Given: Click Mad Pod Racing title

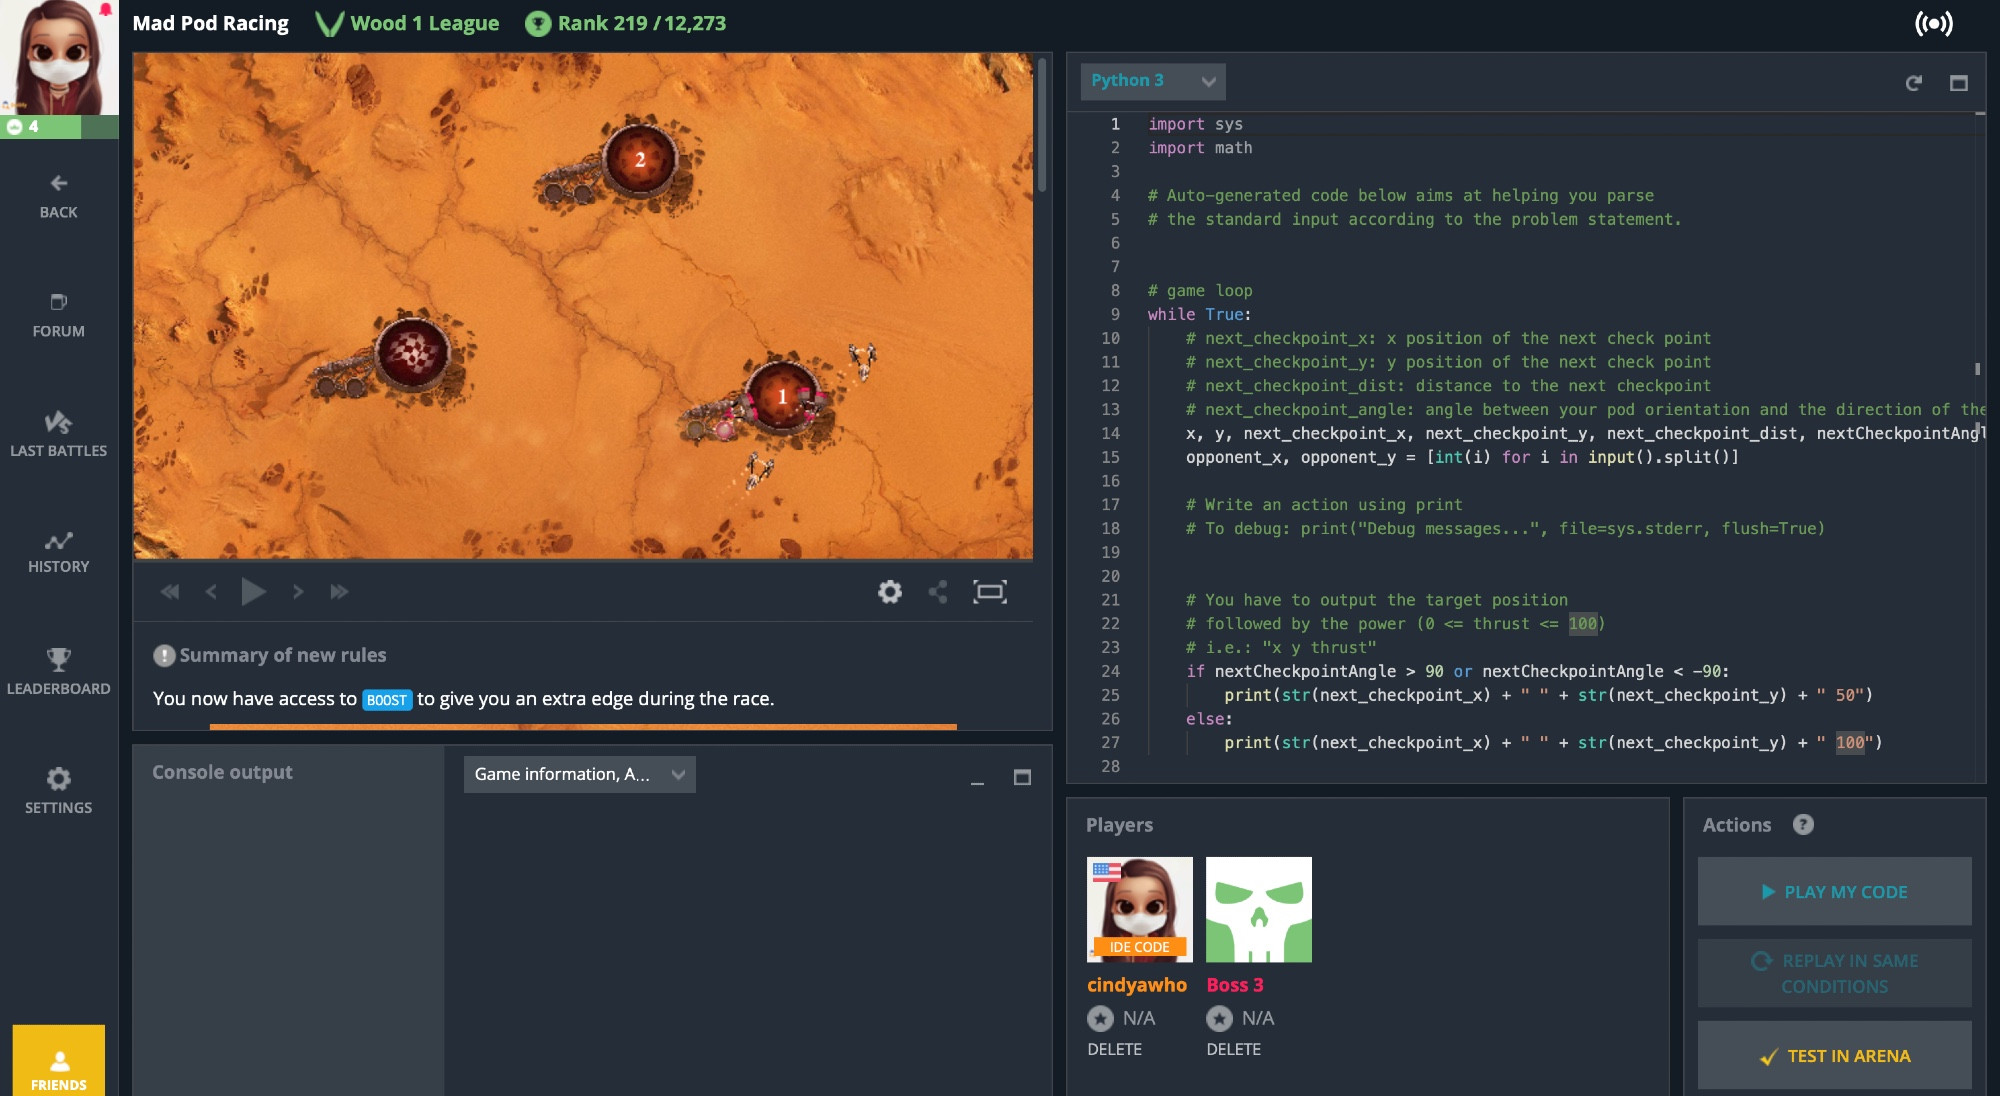Looking at the screenshot, I should [x=210, y=23].
